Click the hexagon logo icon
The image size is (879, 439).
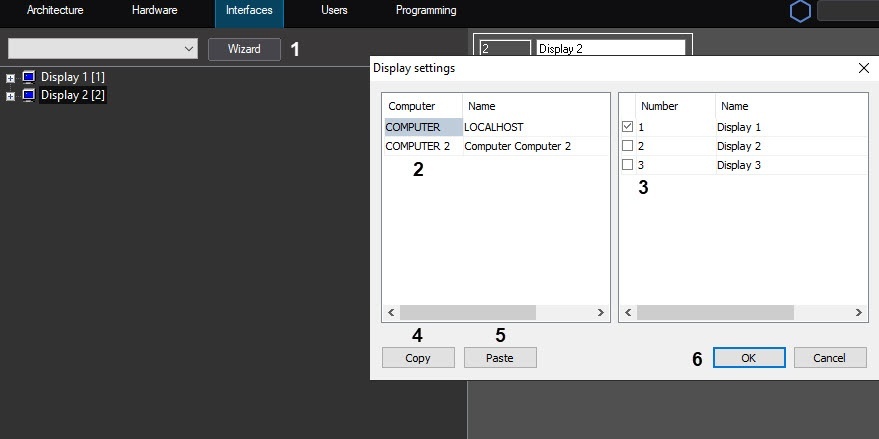tap(800, 12)
